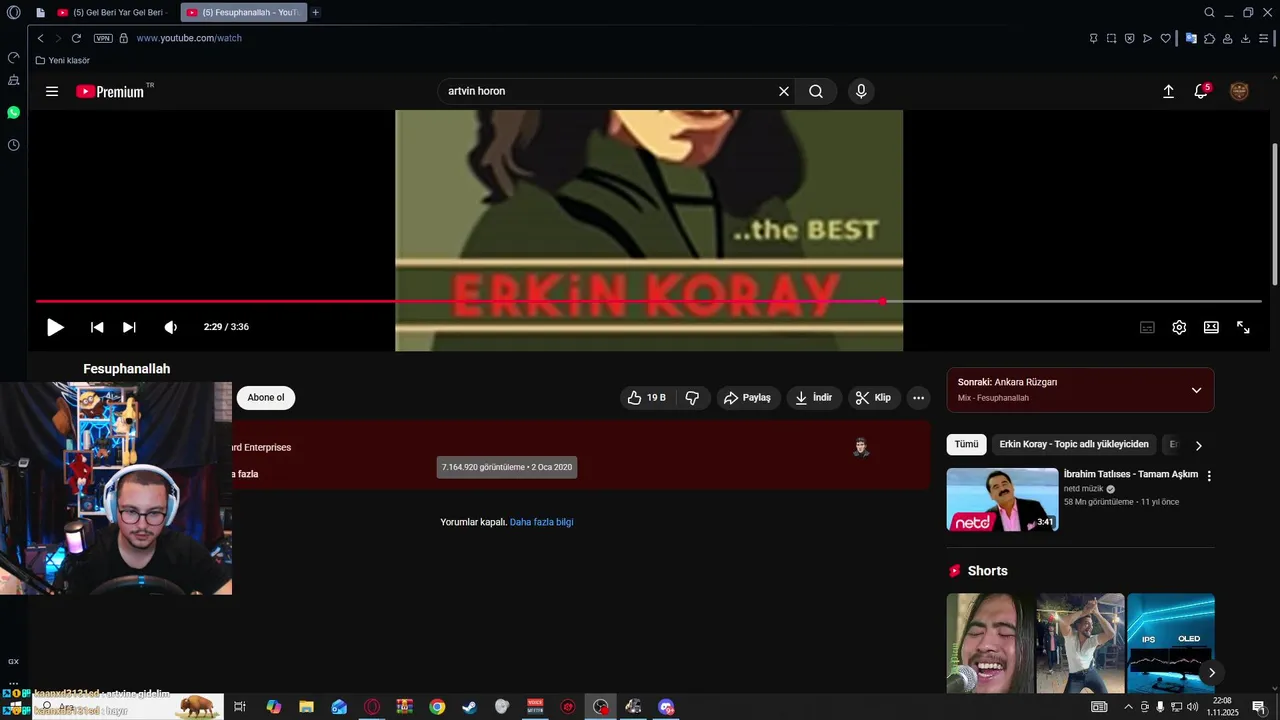Run search with magnifier button
Image resolution: width=1280 pixels, height=720 pixels.
[x=816, y=91]
